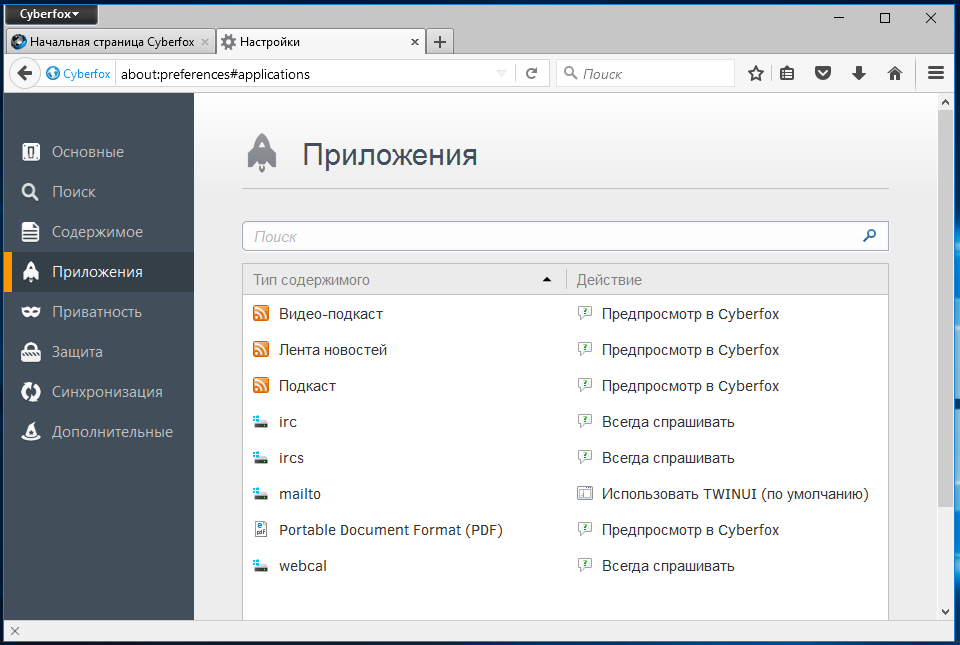960x645 pixels.
Task: Click the Синхронизация sync icon
Action: coord(31,392)
